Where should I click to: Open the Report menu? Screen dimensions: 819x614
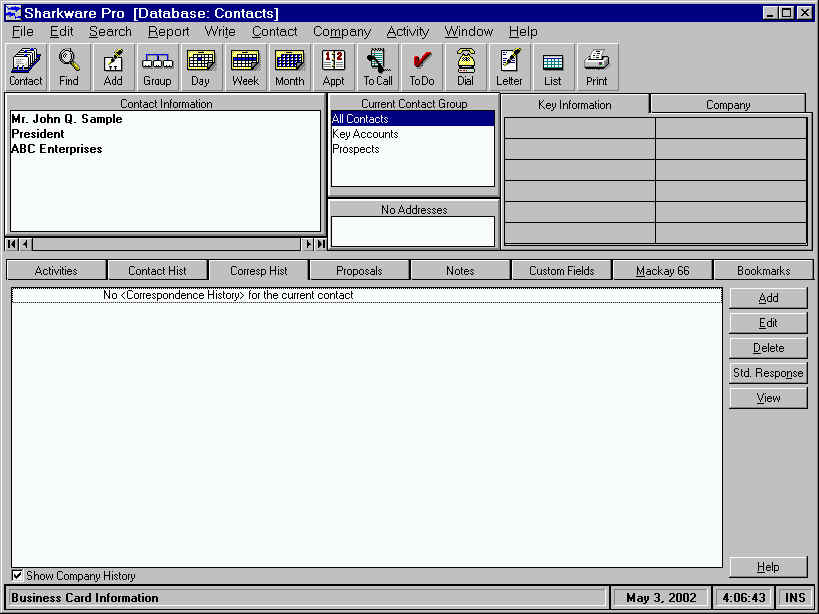[168, 32]
